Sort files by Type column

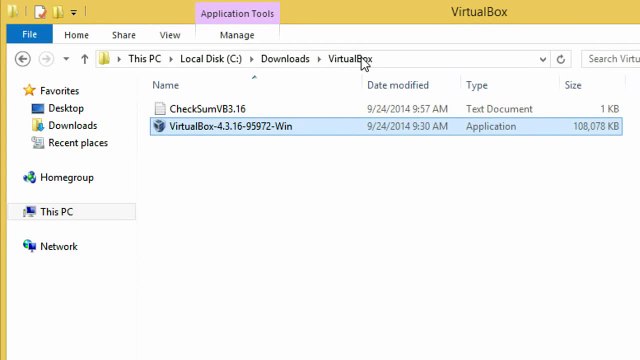[x=477, y=85]
